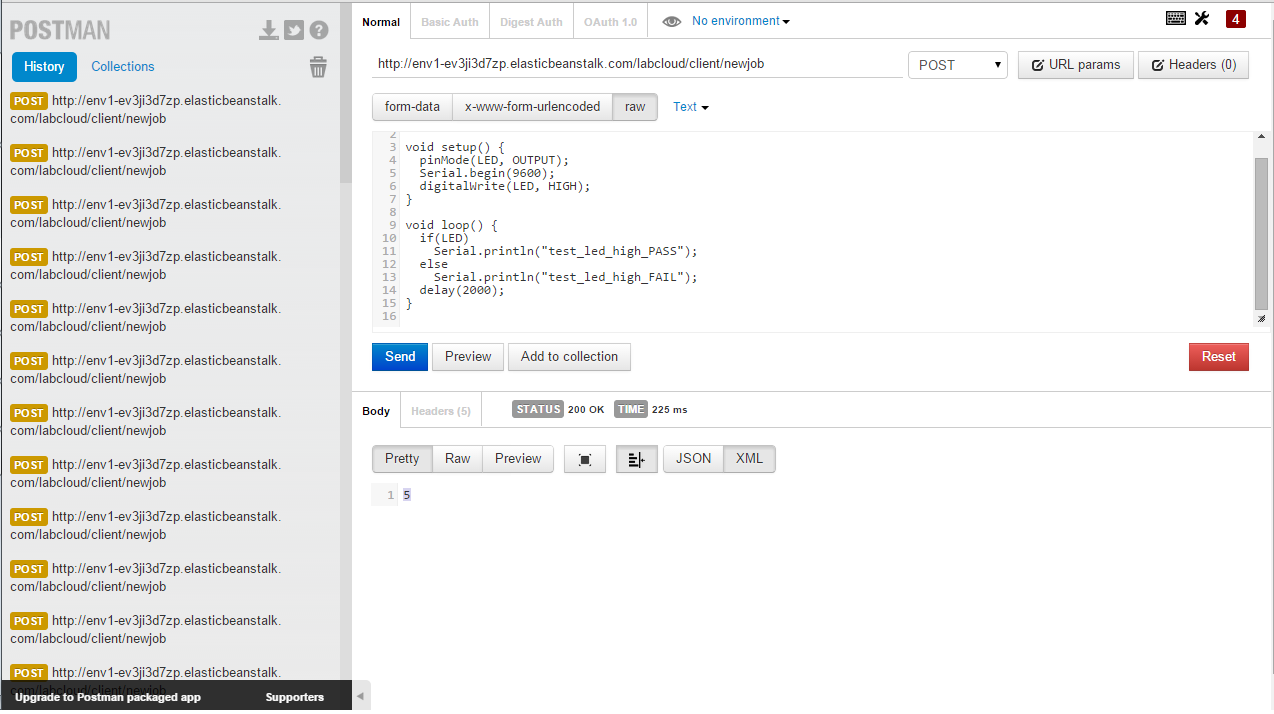The width and height of the screenshot is (1274, 714).
Task: Select the Basic Auth tab
Action: coord(449,21)
